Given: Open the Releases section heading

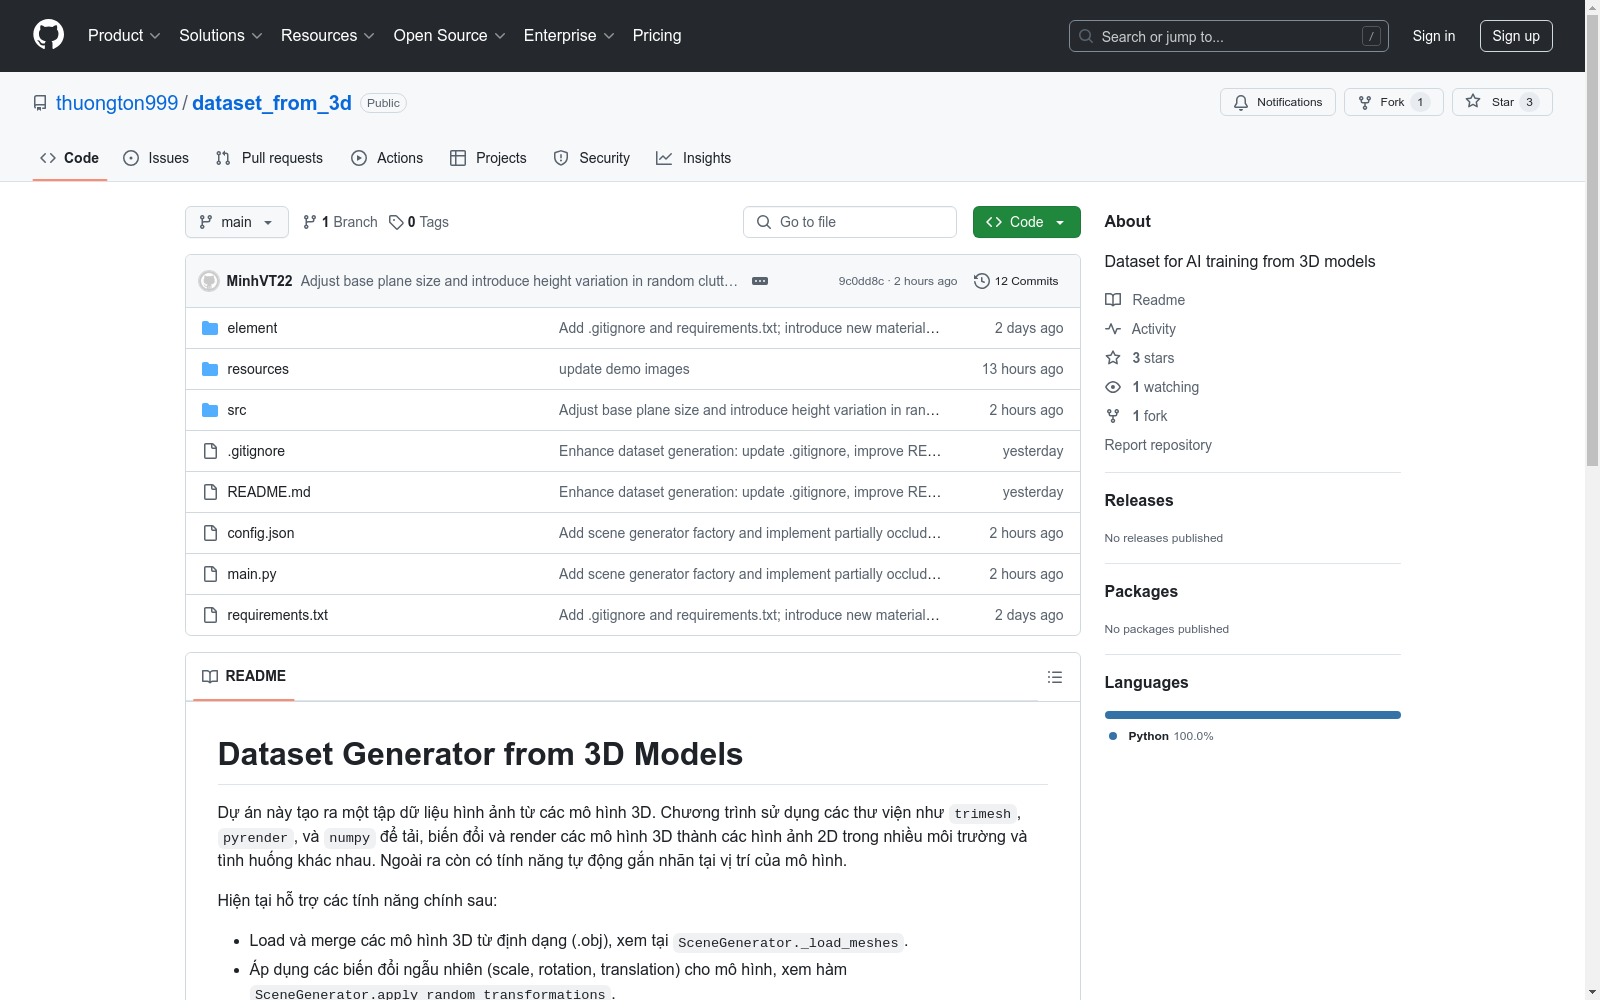Looking at the screenshot, I should pos(1139,500).
